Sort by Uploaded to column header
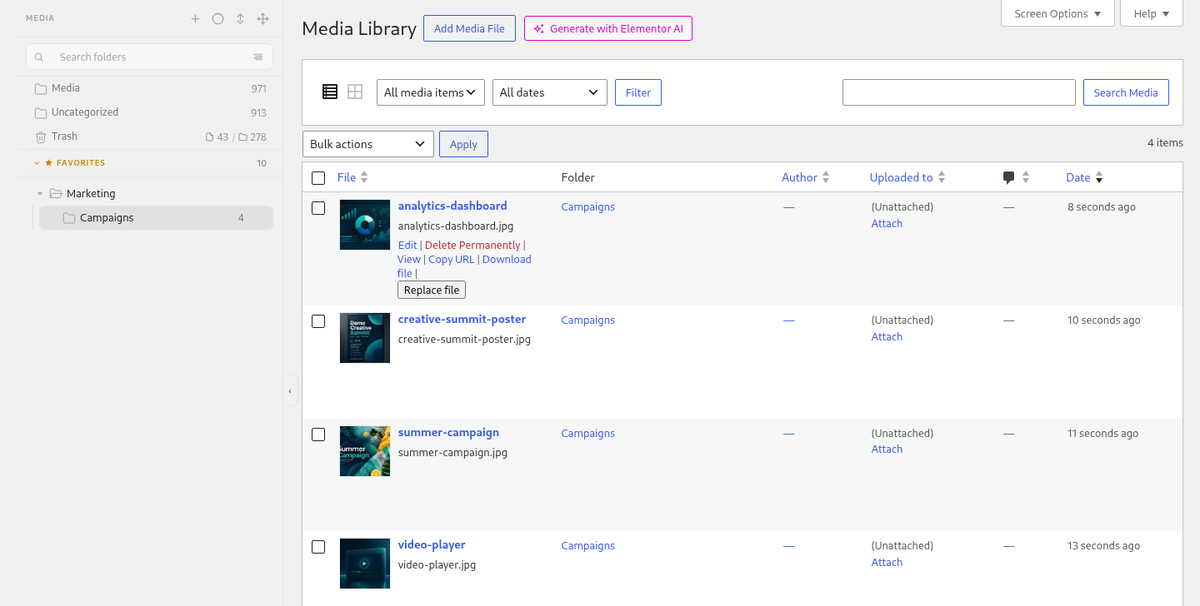This screenshot has height=606, width=1200. point(901,178)
